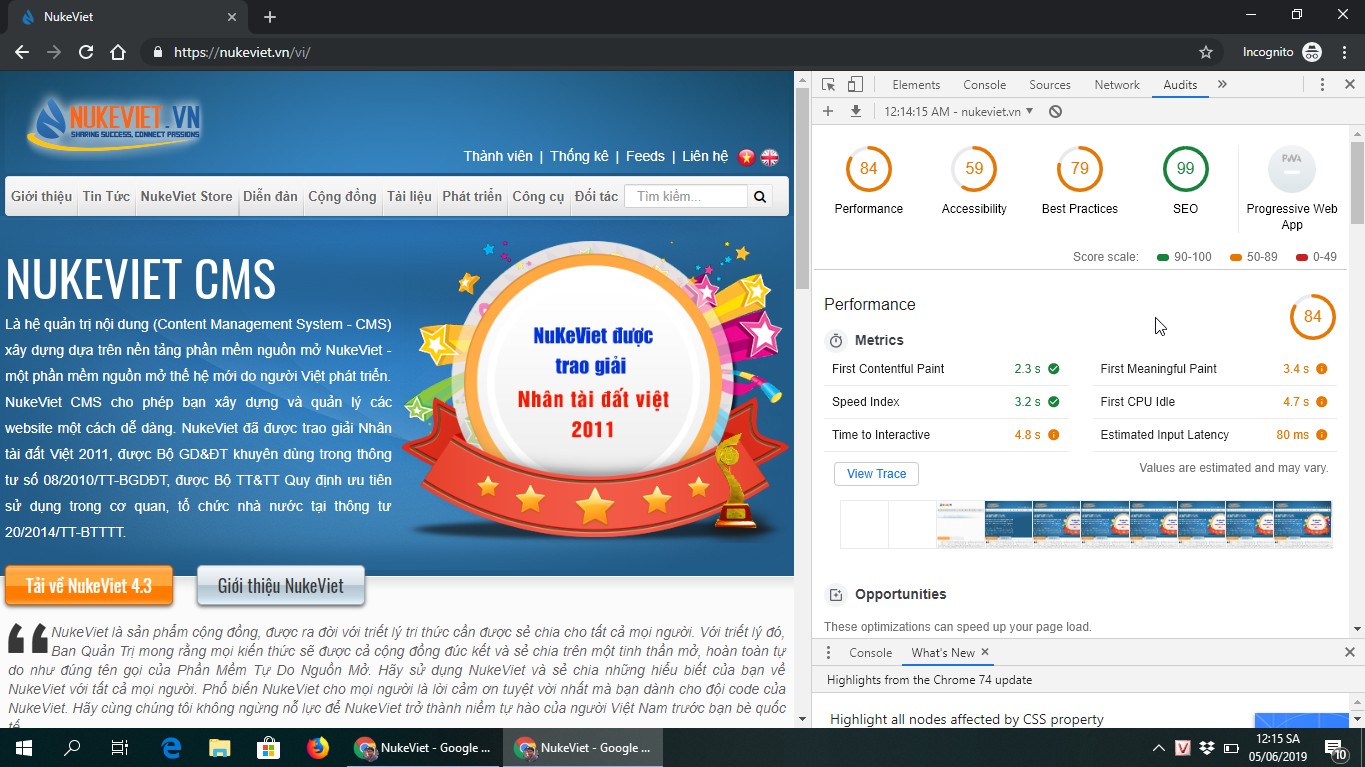Expand more DevTools tabs with the chevron
The image size is (1365, 767).
(1222, 85)
